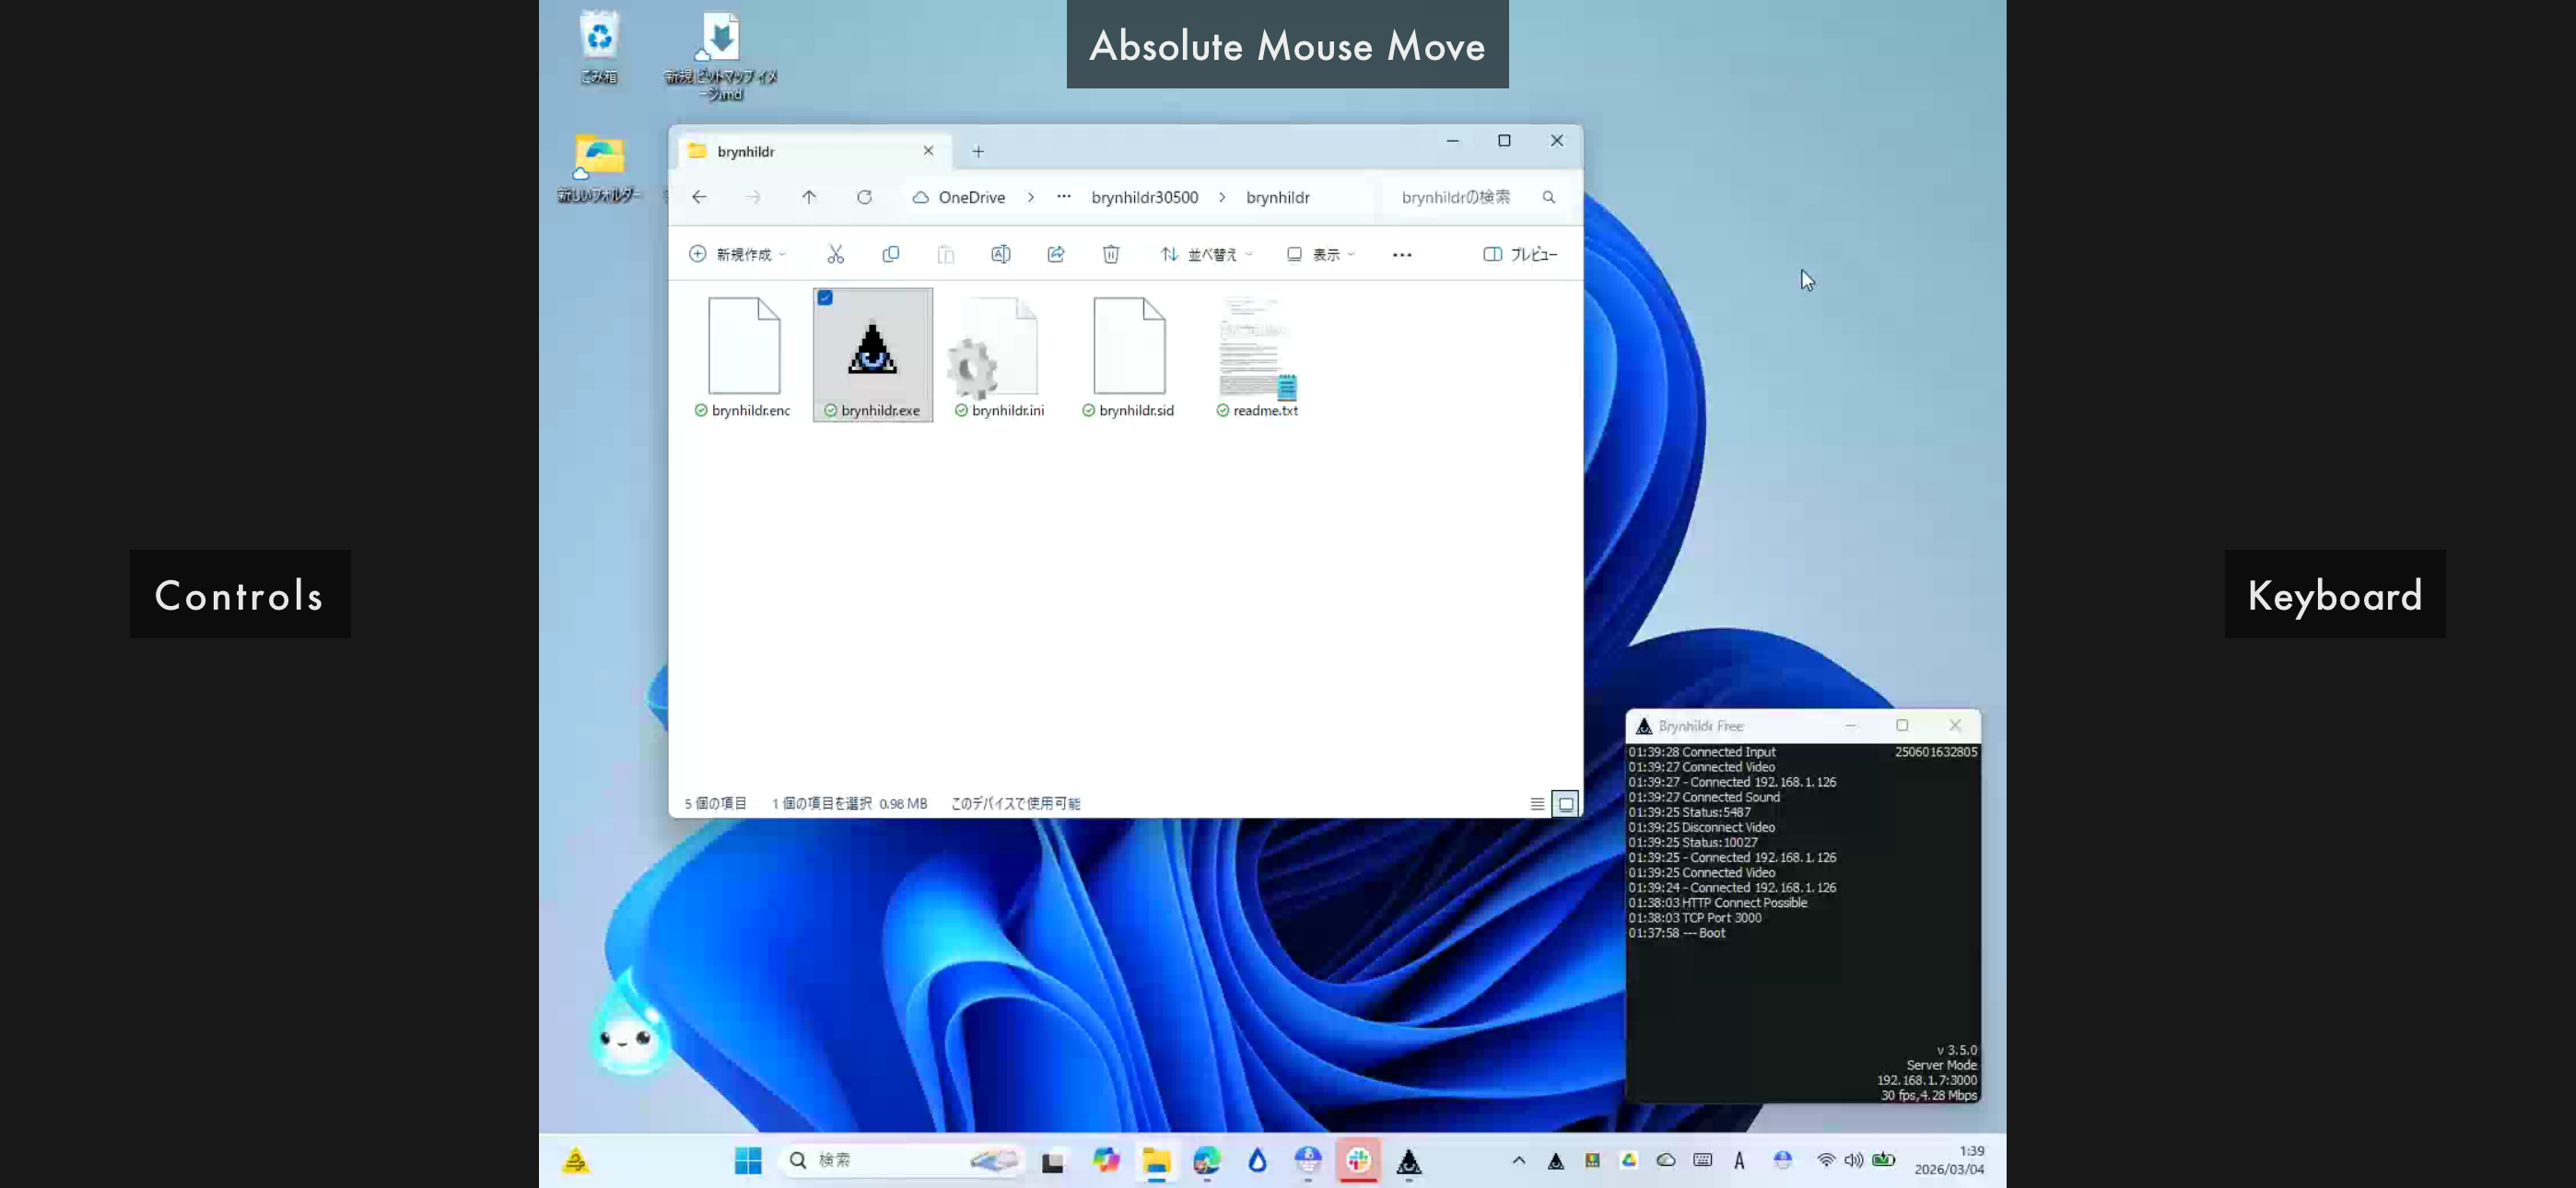
Task: Toggle the Preview pane button
Action: 1519,254
